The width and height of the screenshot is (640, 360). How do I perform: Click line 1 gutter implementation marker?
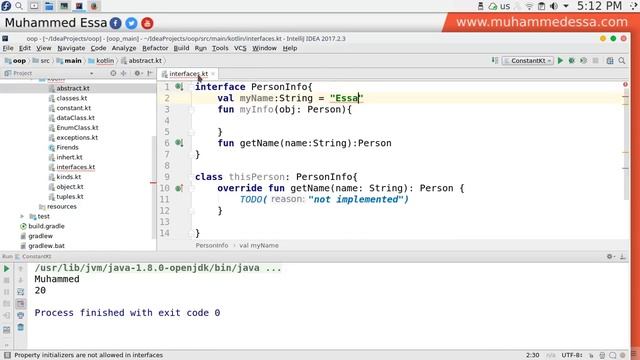[x=179, y=87]
